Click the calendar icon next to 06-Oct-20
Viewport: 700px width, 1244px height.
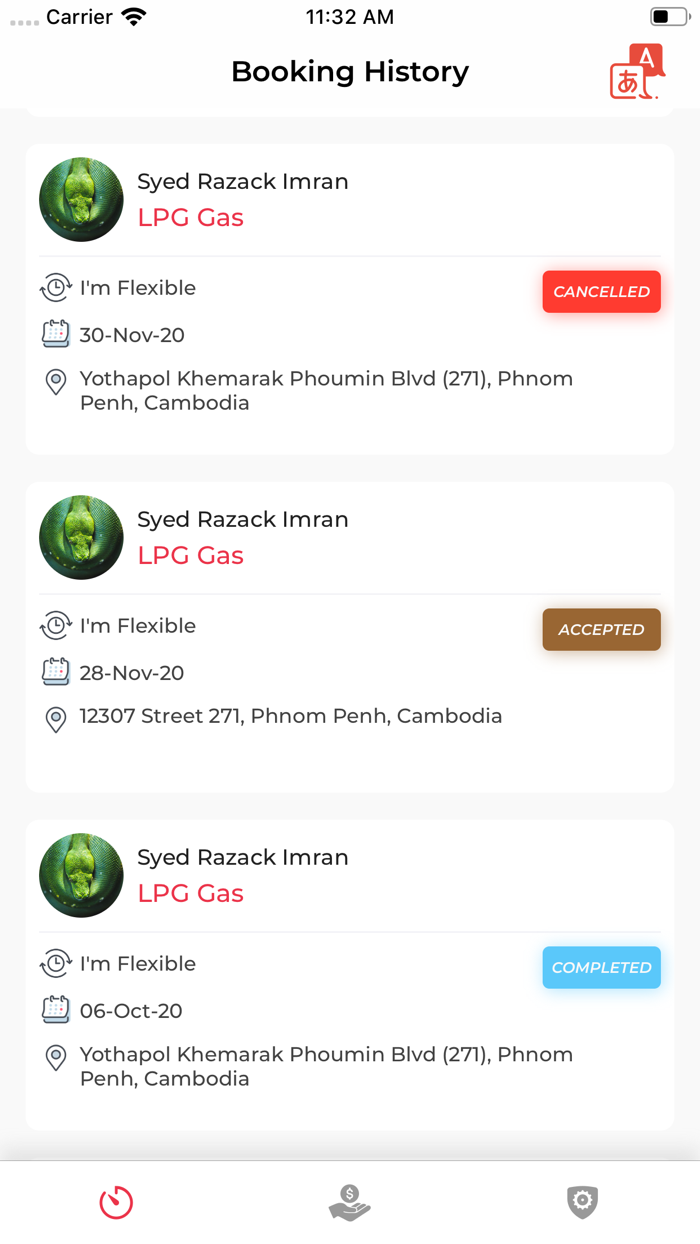(56, 1010)
